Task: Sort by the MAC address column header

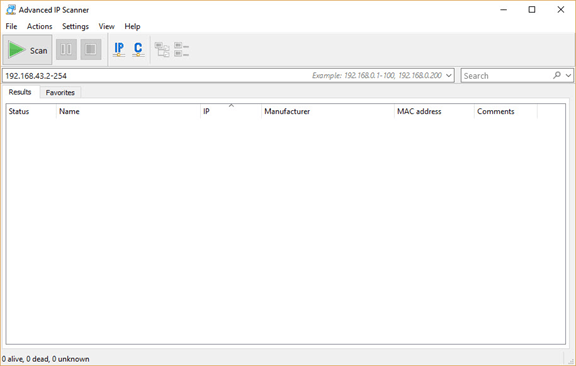Action: tap(434, 111)
